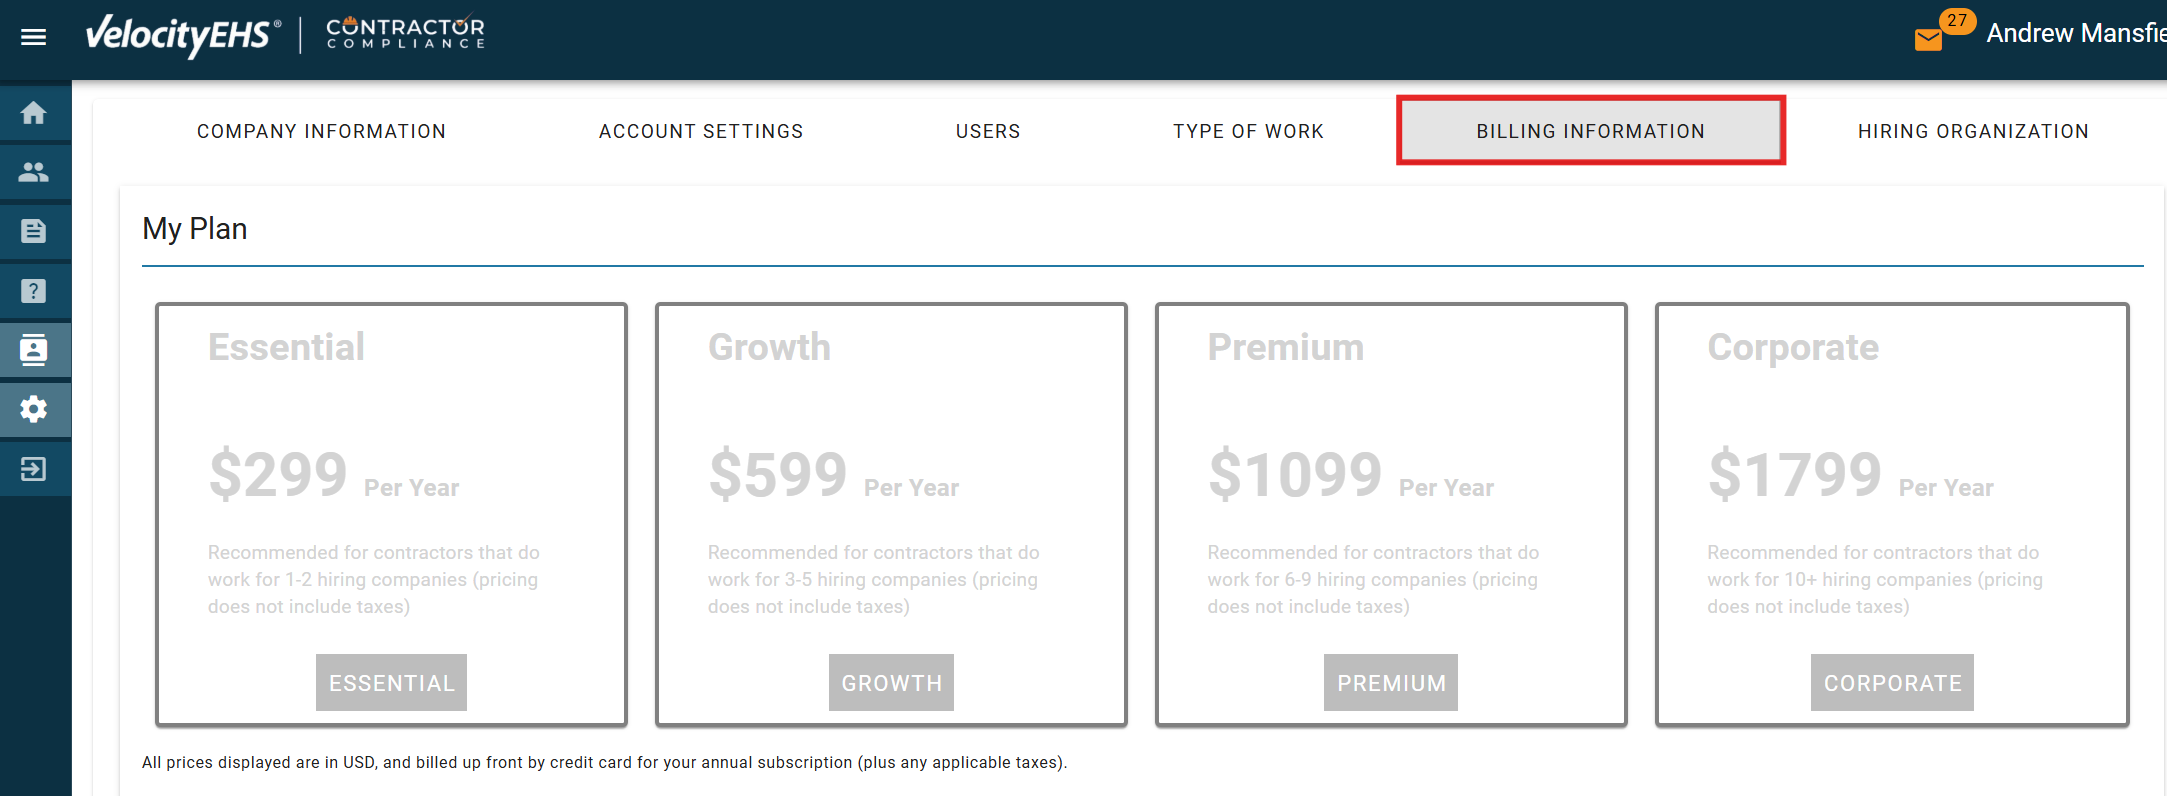Open the people group sidebar icon
The width and height of the screenshot is (2167, 796).
pos(34,172)
